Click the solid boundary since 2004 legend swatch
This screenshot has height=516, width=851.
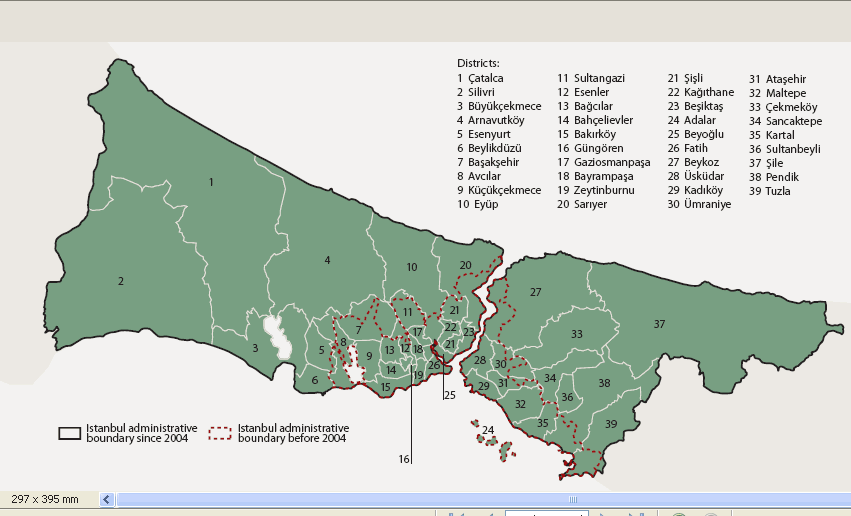point(69,433)
